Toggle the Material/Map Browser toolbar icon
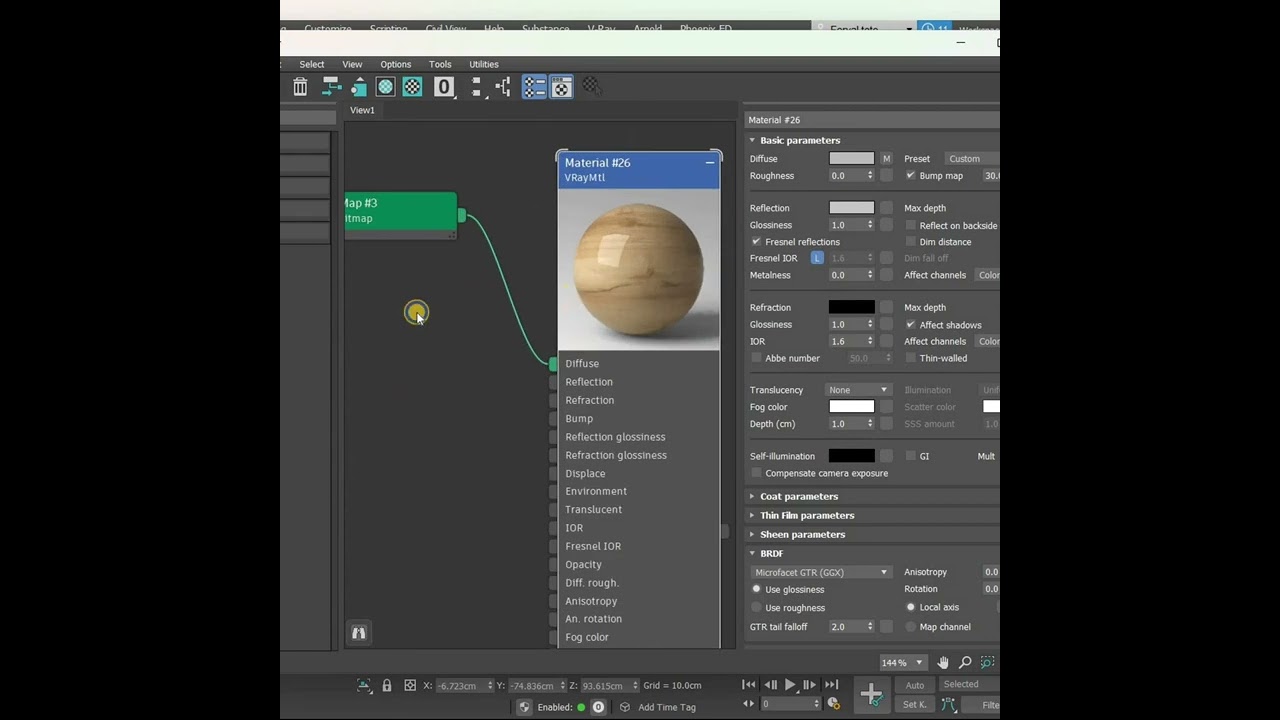Image resolution: width=1280 pixels, height=720 pixels. tap(534, 87)
